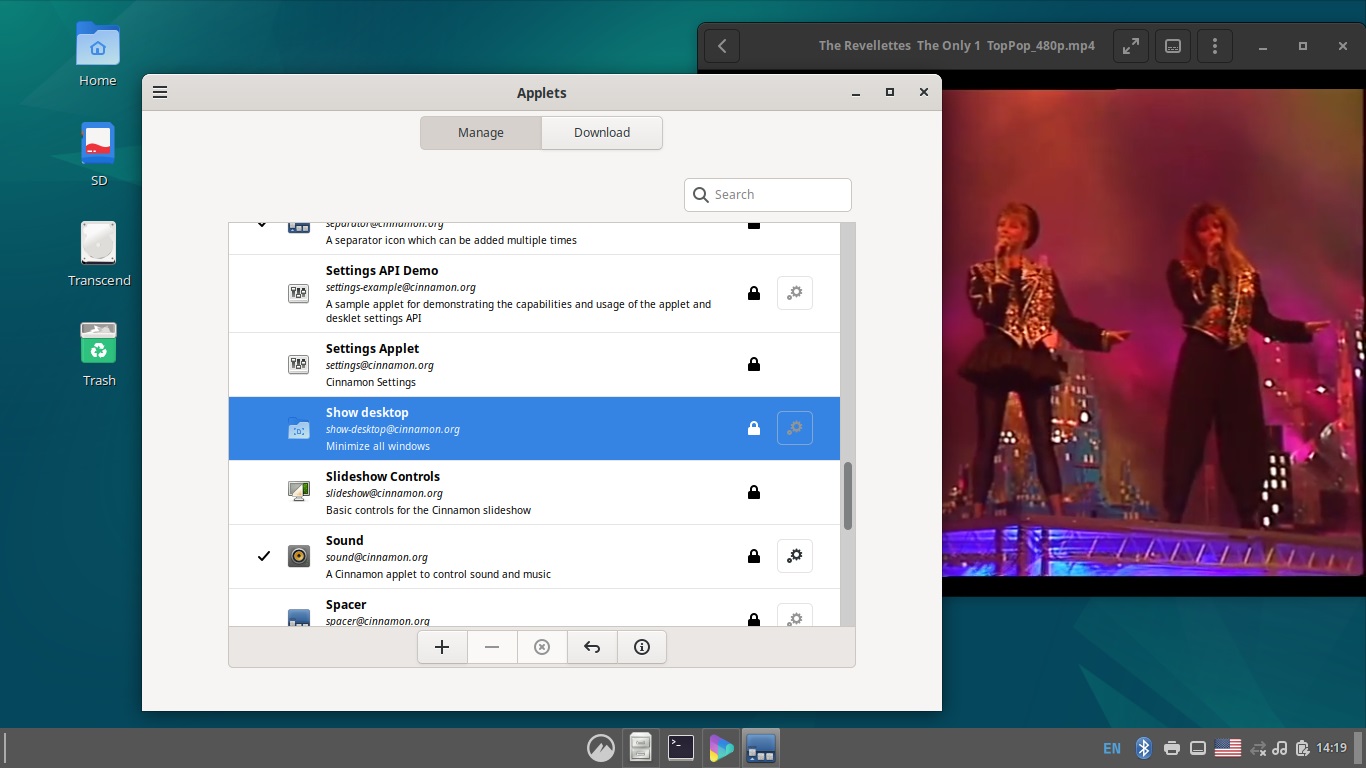
Task: Open the sound music-note tray icon
Action: pos(1280,748)
